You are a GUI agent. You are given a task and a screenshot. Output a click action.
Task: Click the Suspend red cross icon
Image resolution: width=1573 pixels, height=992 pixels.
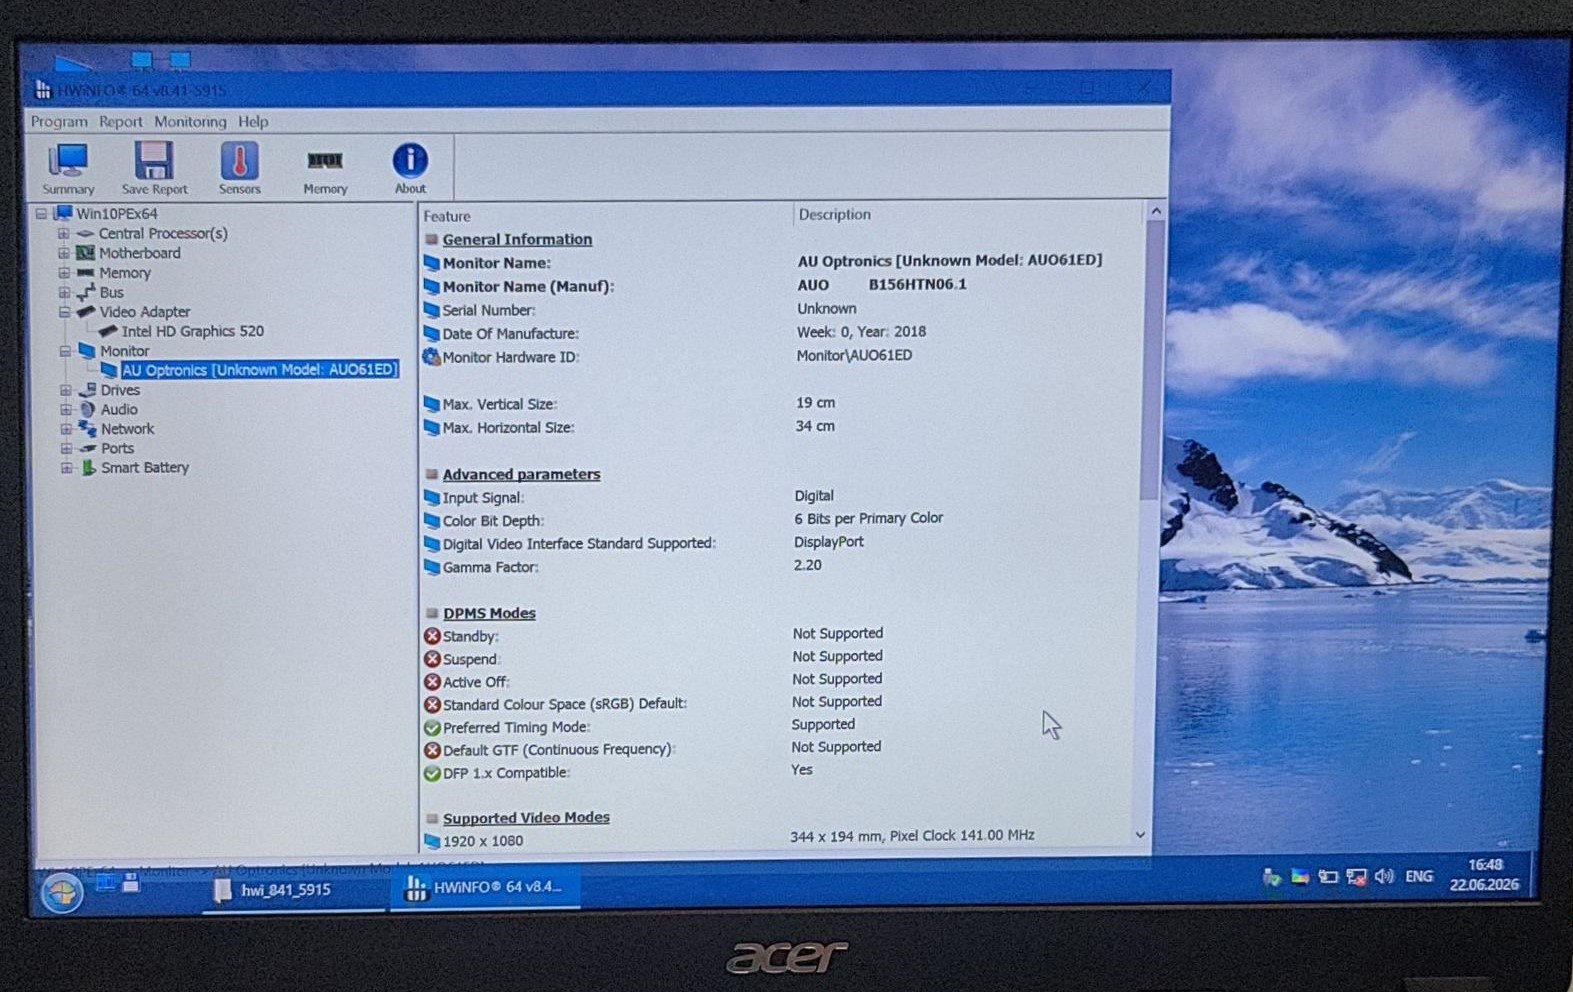click(432, 659)
